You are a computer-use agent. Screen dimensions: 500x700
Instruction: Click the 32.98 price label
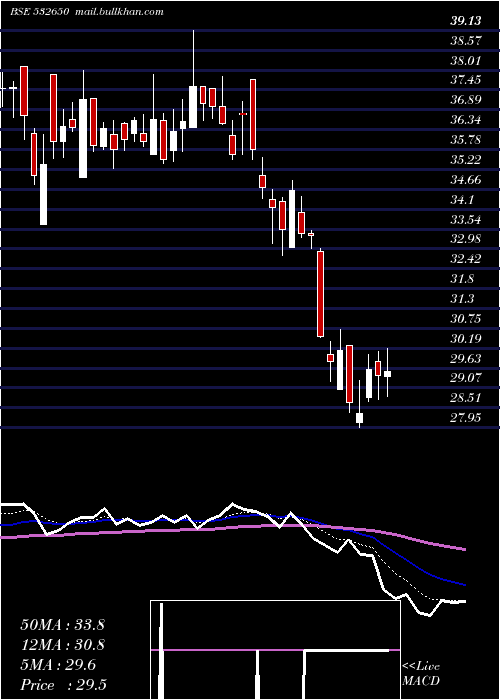coord(466,238)
